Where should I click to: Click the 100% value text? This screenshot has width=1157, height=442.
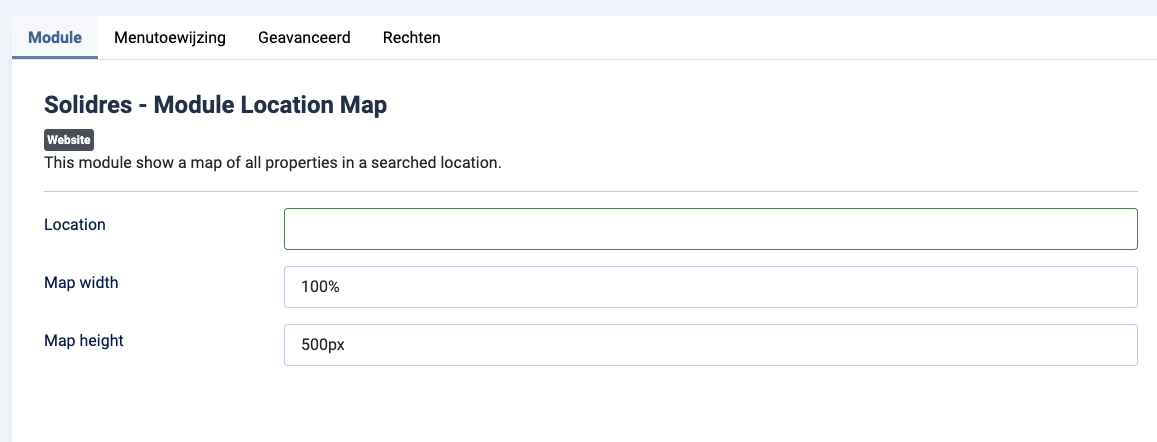321,287
